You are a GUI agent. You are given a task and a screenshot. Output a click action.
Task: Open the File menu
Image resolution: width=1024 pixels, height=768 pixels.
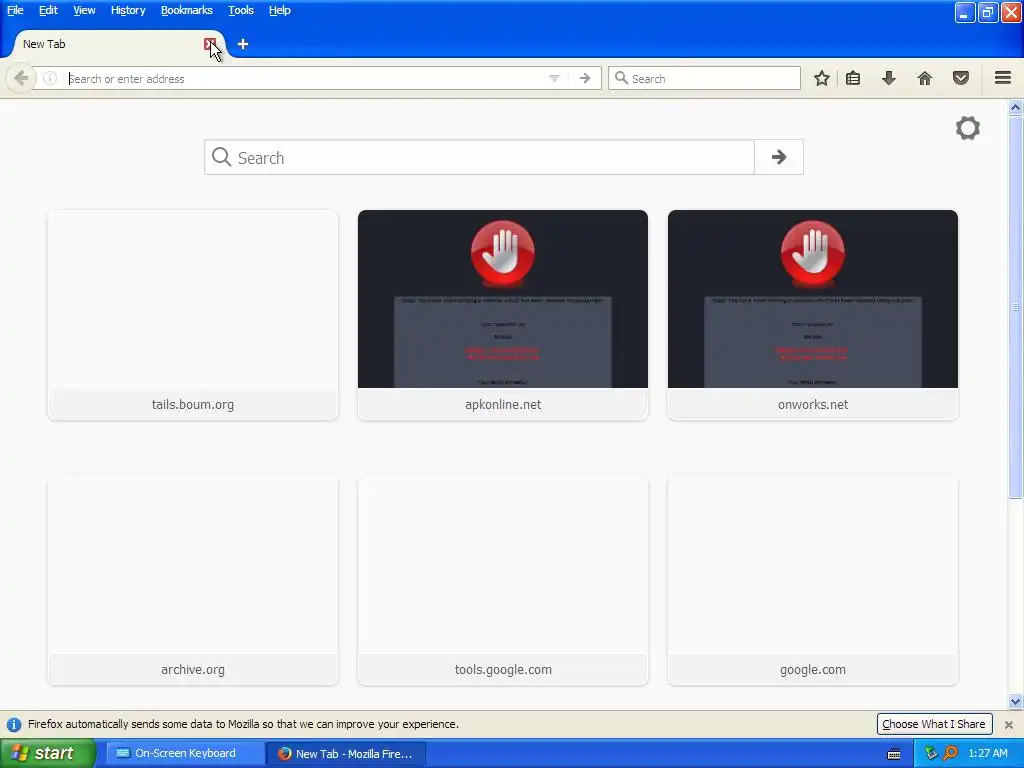pyautogui.click(x=15, y=10)
